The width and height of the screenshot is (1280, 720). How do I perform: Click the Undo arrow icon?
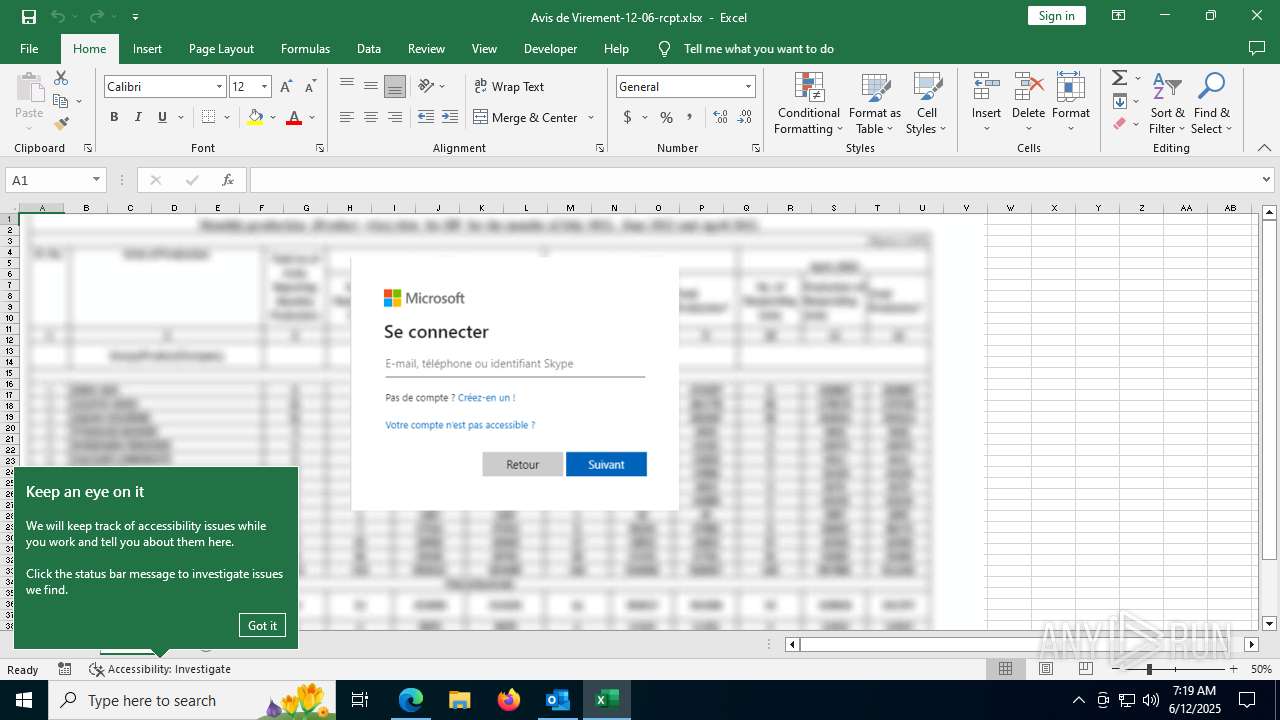click(58, 16)
